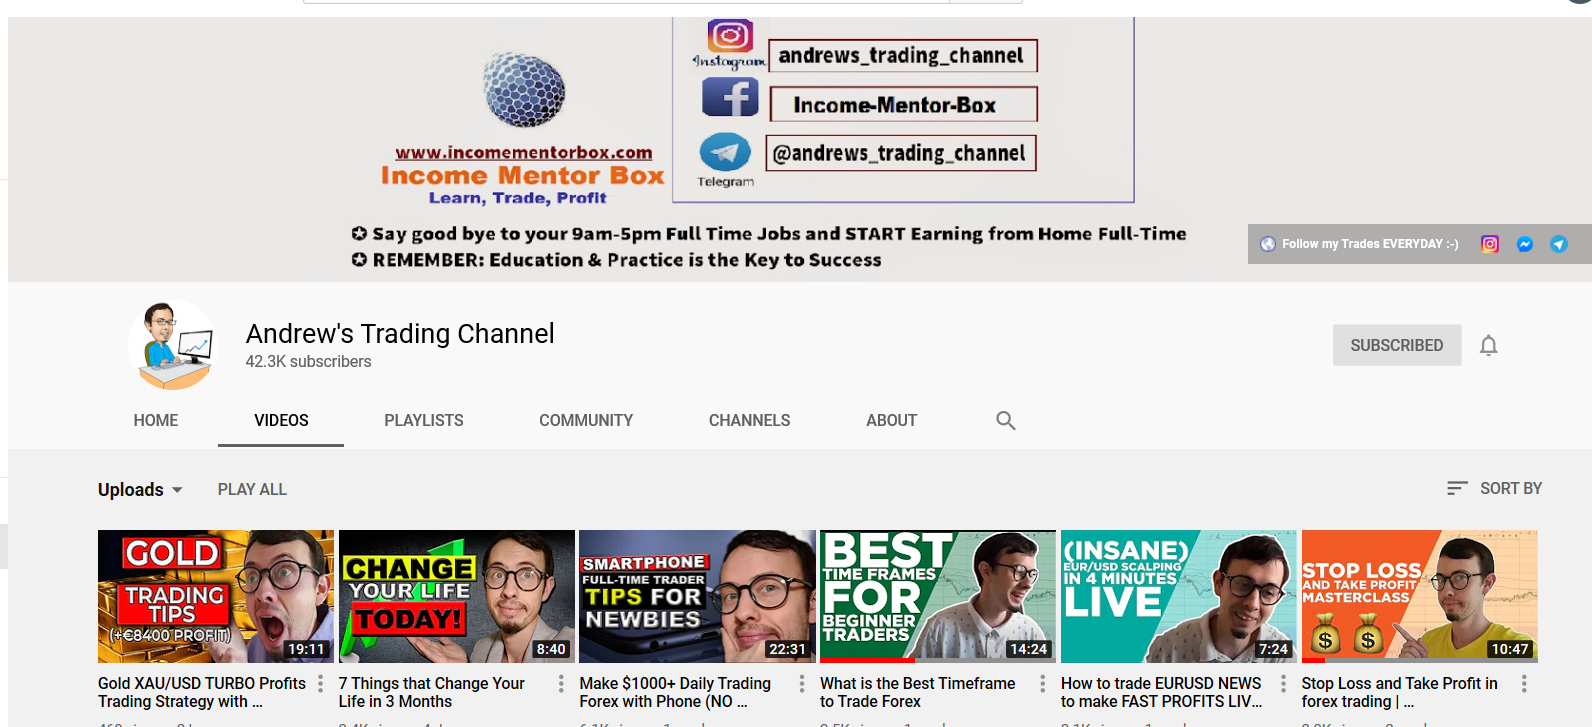1592x727 pixels.
Task: Click Play All uploads
Action: [252, 490]
